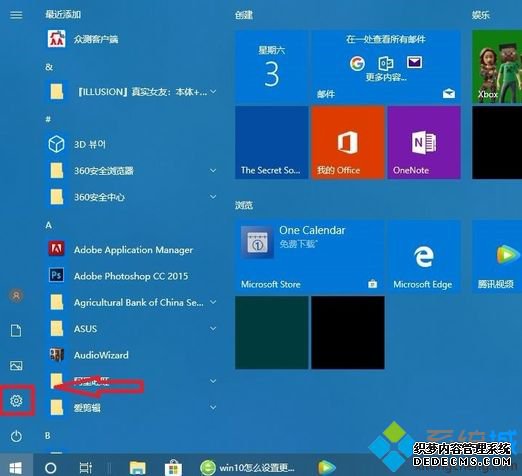Open Task View on taskbar

point(86,468)
